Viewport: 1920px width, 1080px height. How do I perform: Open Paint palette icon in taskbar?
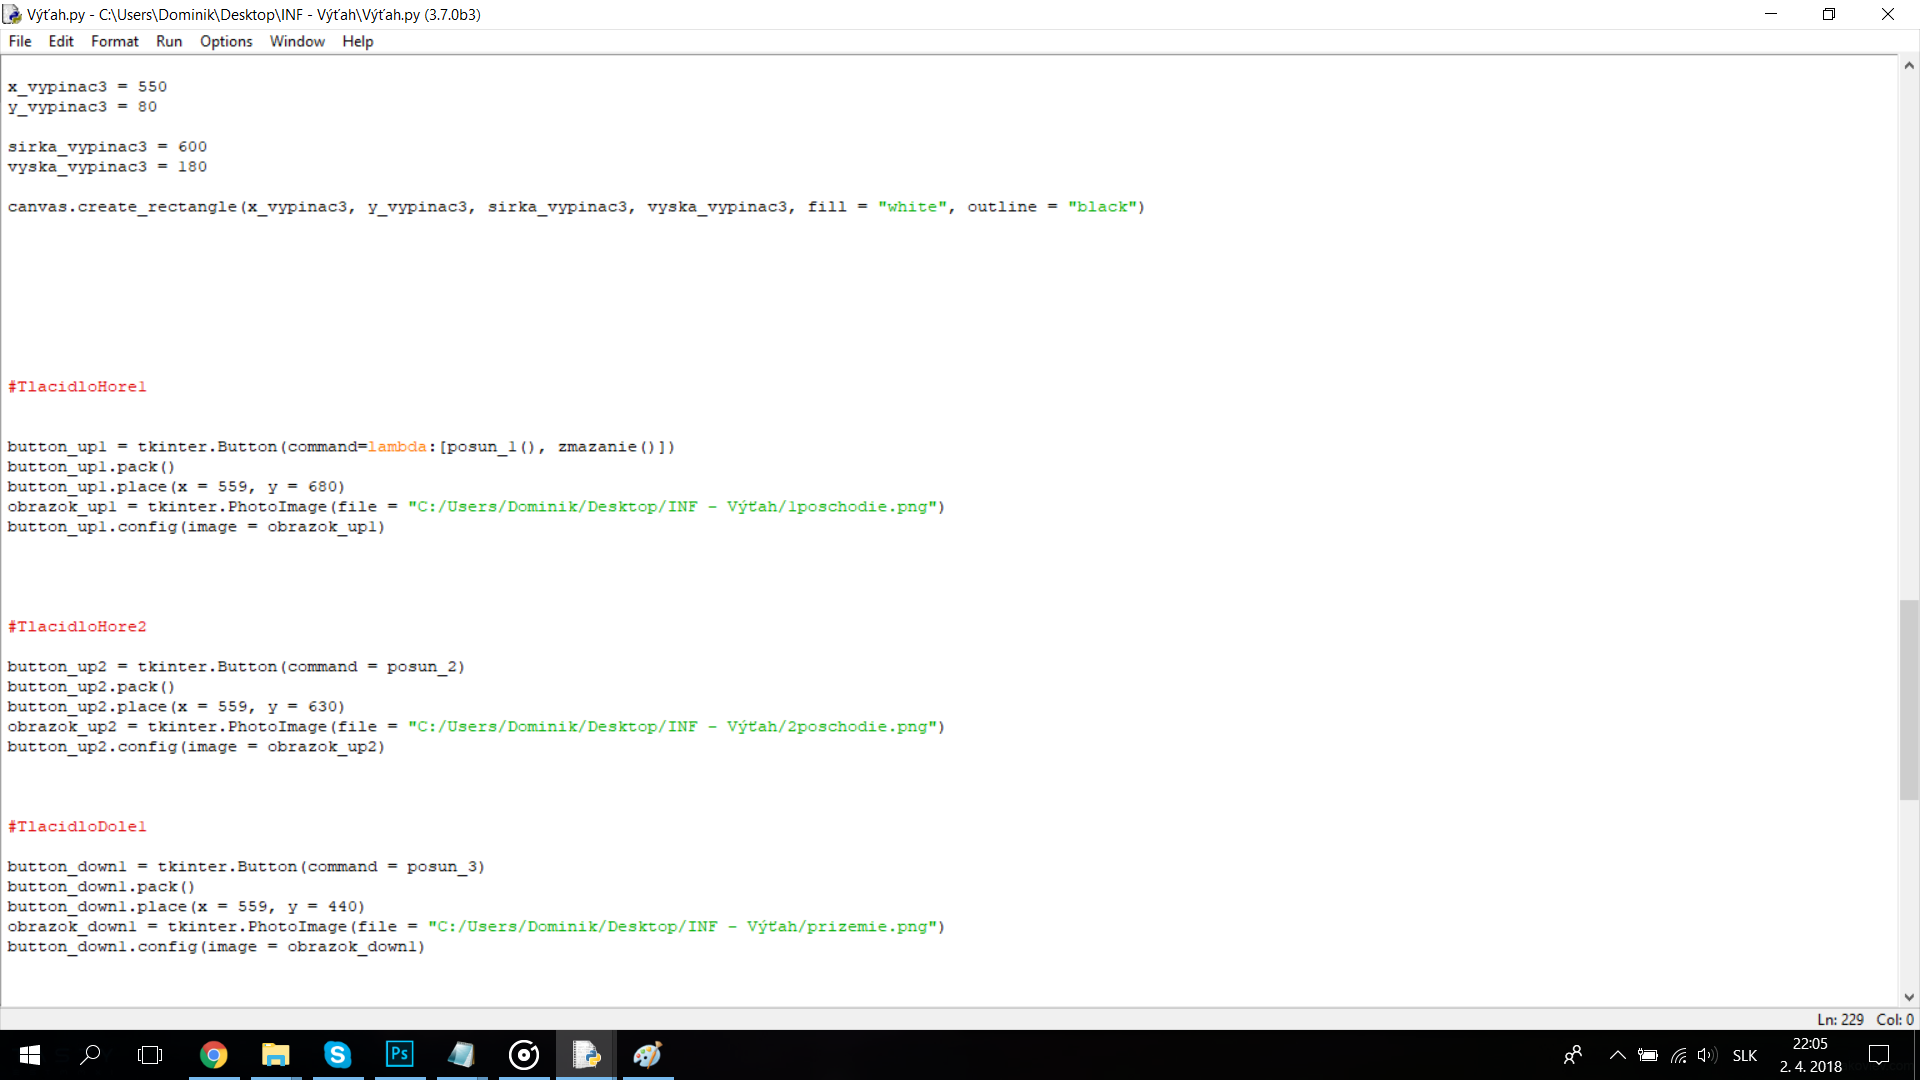pyautogui.click(x=648, y=1055)
